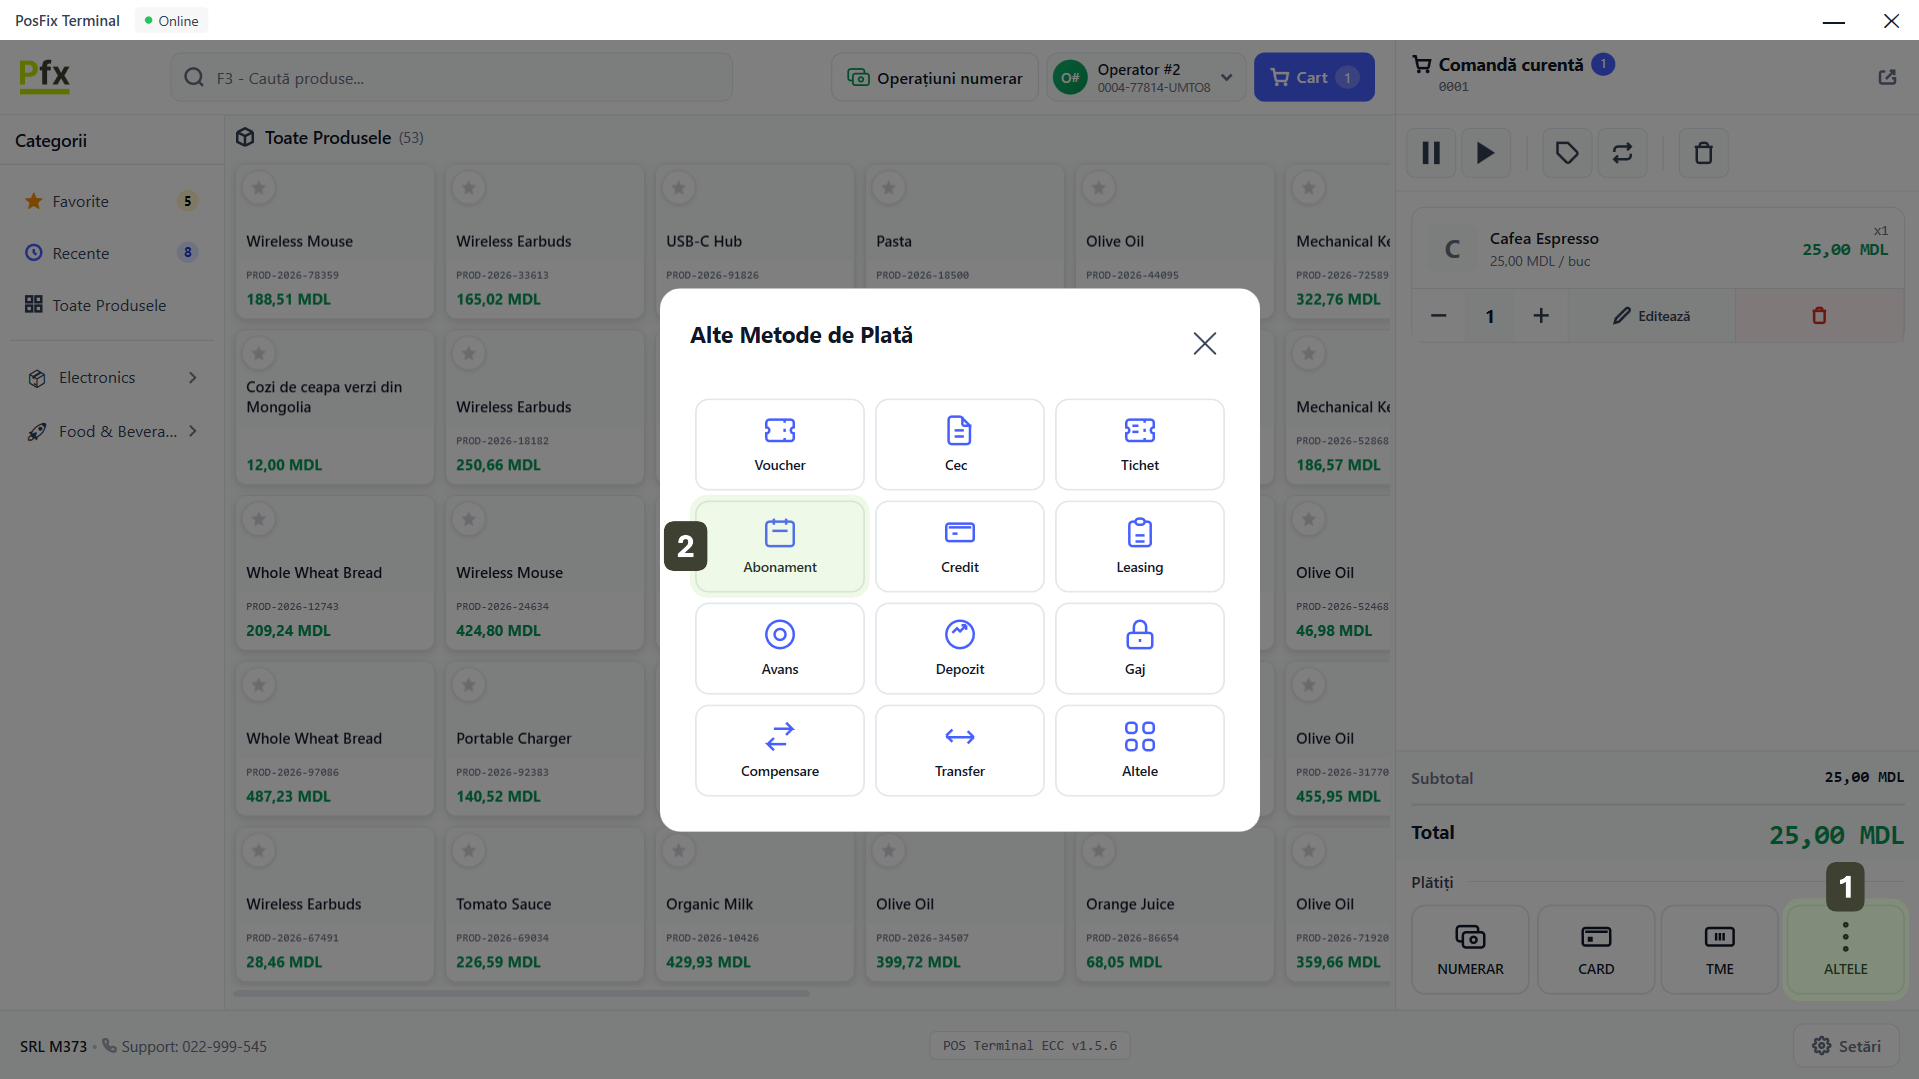Pay using the NUMERAR button

1469,949
